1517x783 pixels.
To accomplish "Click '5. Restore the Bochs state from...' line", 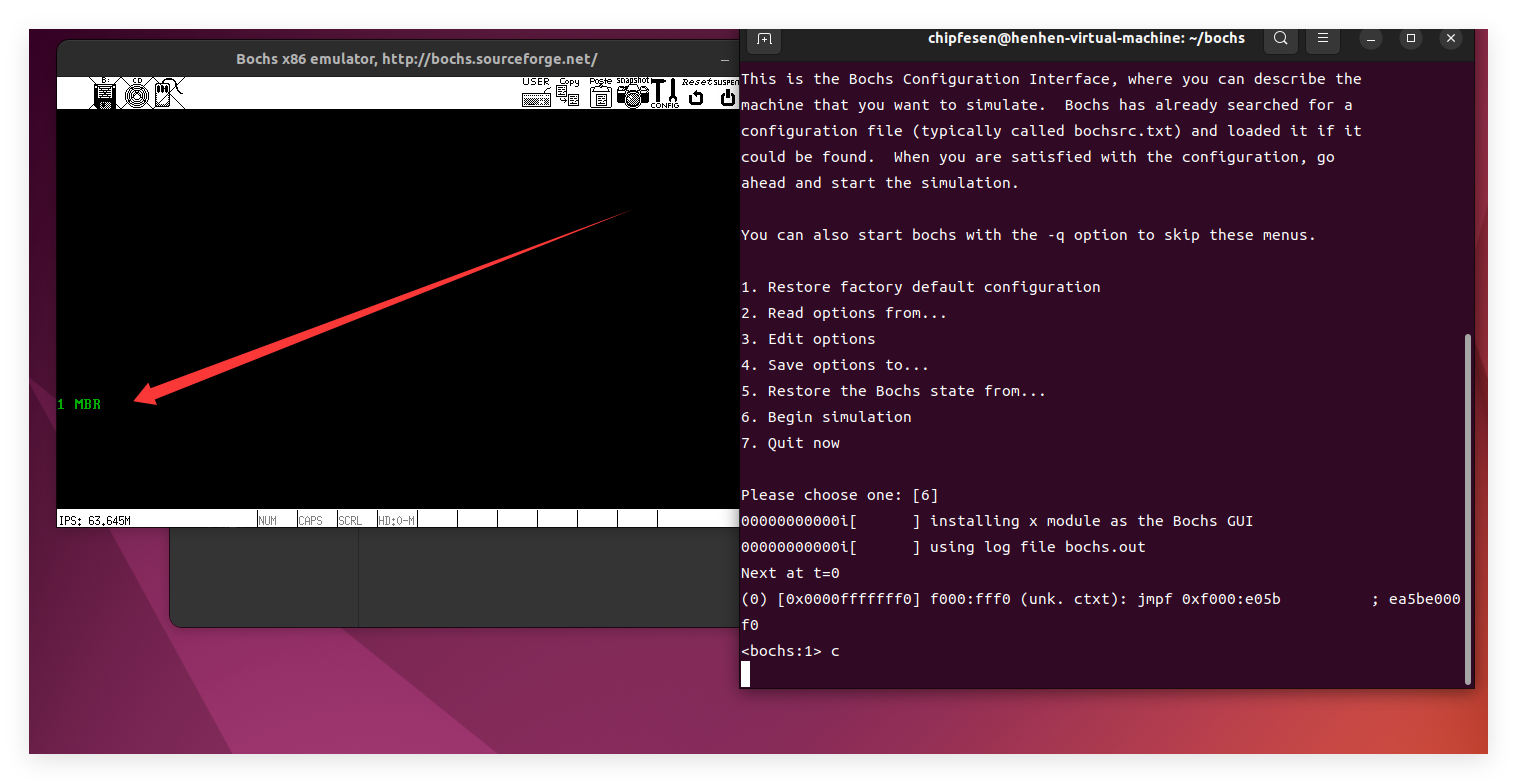I will tap(894, 391).
